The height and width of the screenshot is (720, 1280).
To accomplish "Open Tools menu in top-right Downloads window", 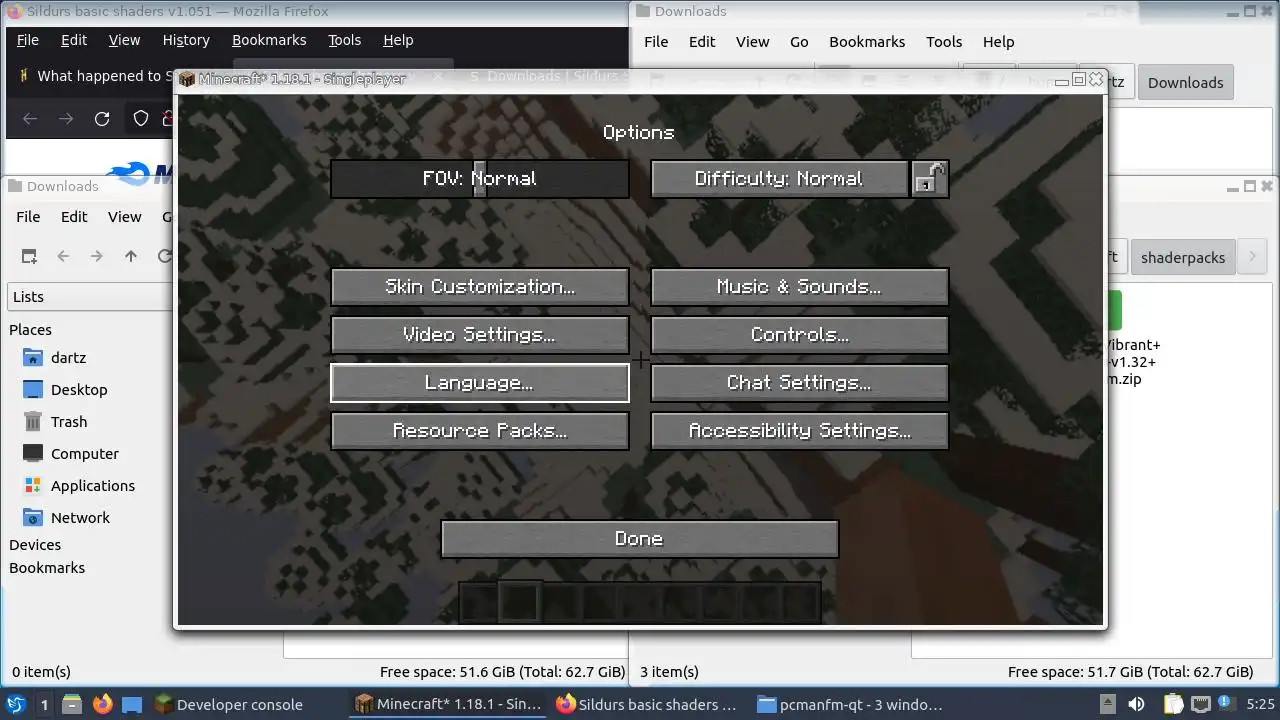I will (944, 42).
